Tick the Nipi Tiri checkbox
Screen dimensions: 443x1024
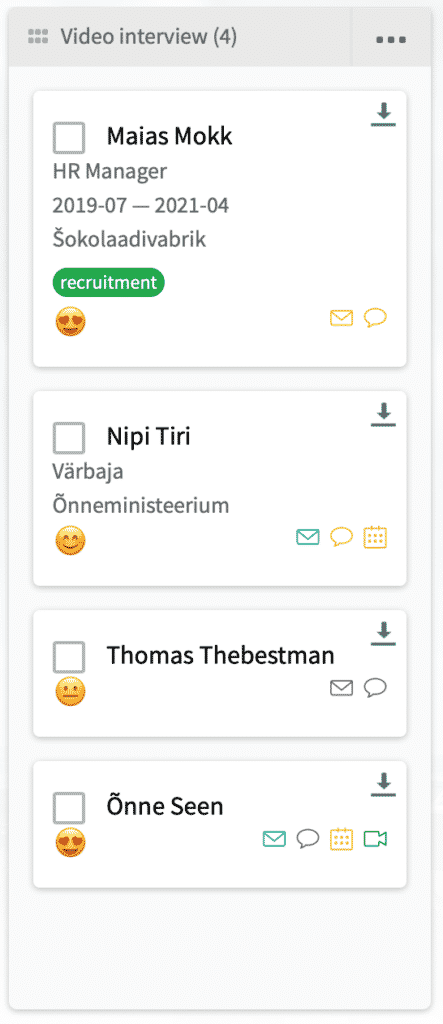(x=69, y=437)
